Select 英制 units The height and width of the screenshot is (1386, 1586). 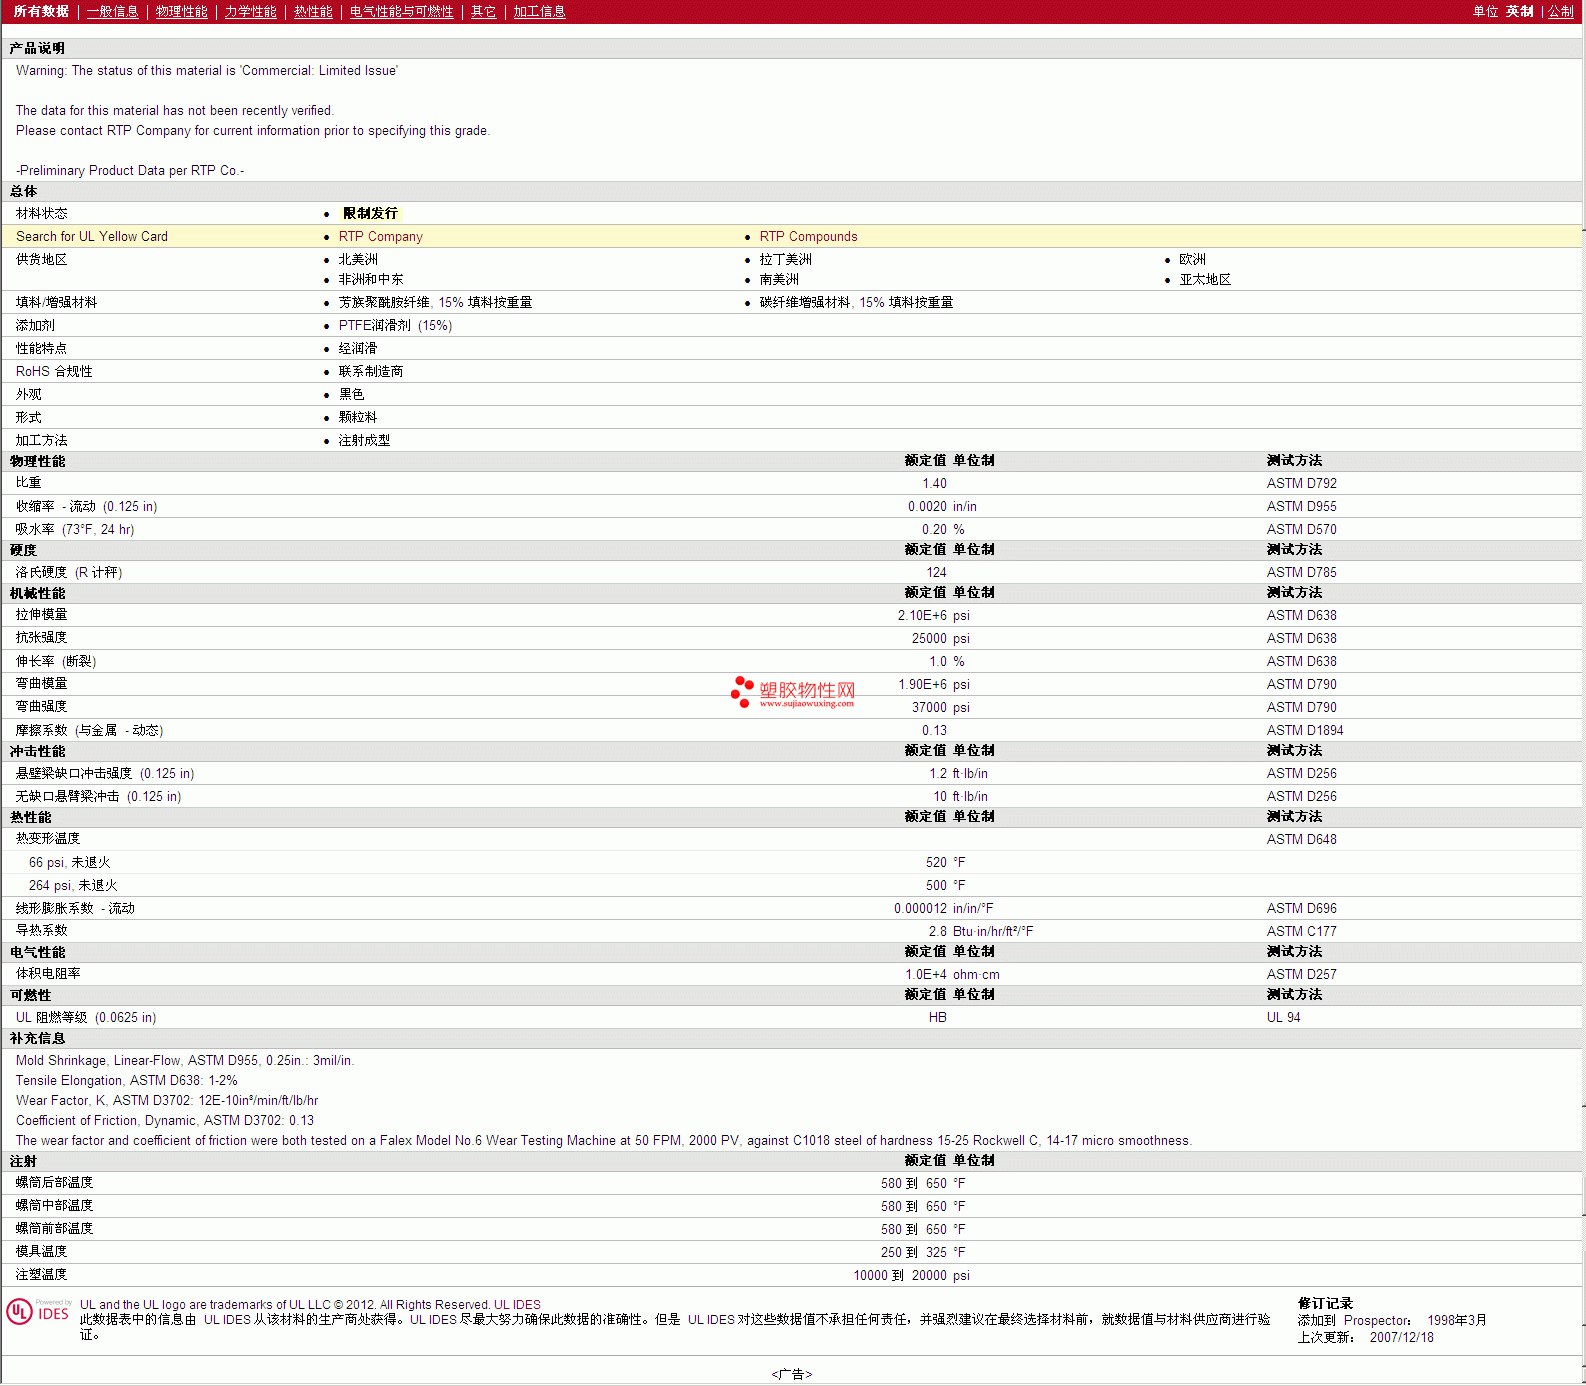pos(1520,12)
